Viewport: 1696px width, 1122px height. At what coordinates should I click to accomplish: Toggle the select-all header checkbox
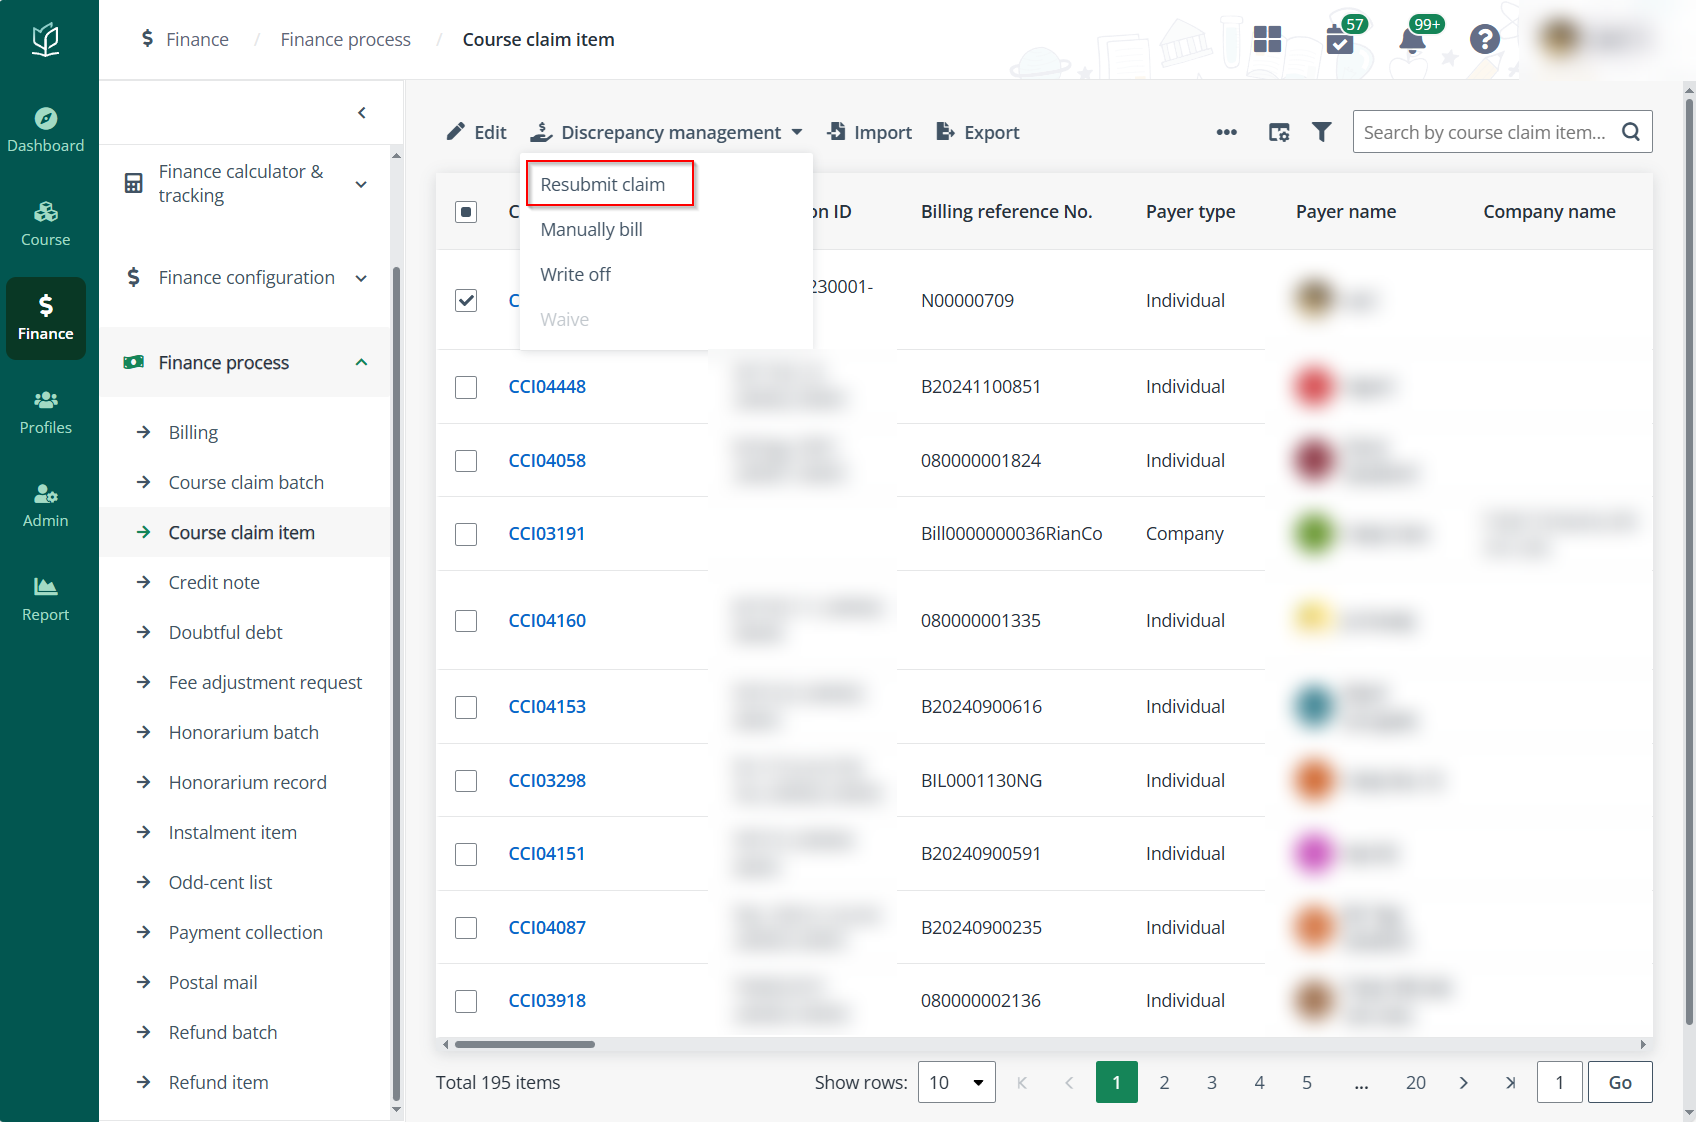coord(466,212)
